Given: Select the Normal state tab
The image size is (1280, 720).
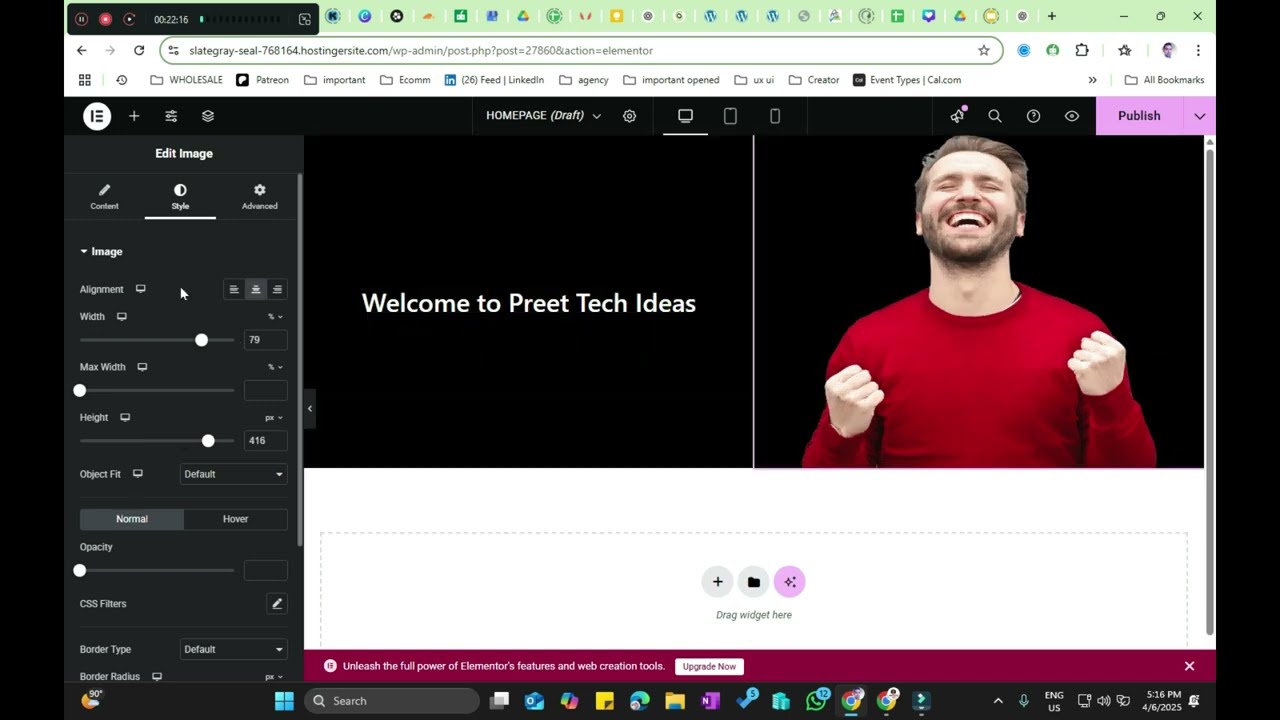Looking at the screenshot, I should tap(132, 519).
